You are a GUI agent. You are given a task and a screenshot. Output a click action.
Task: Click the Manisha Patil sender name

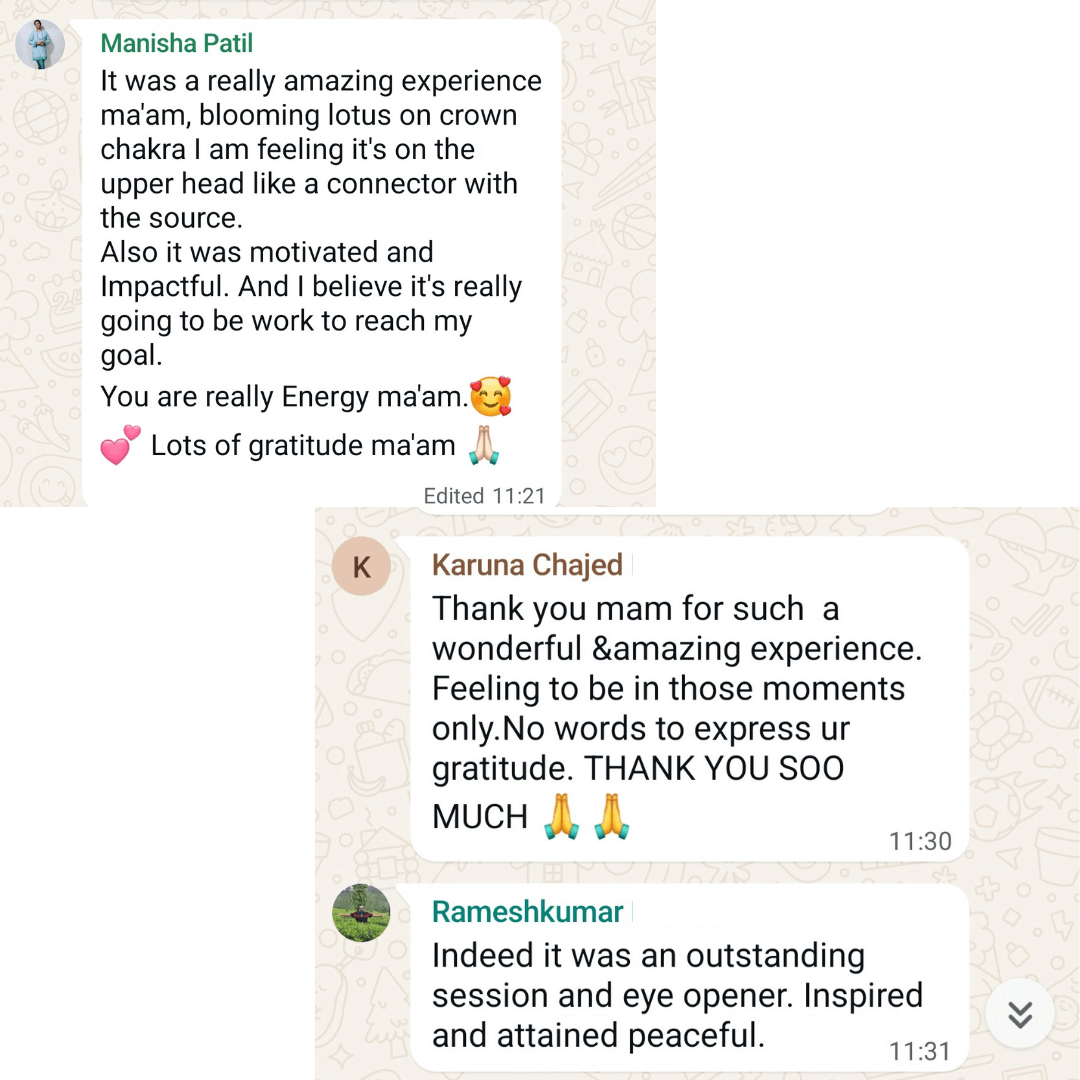(176, 44)
